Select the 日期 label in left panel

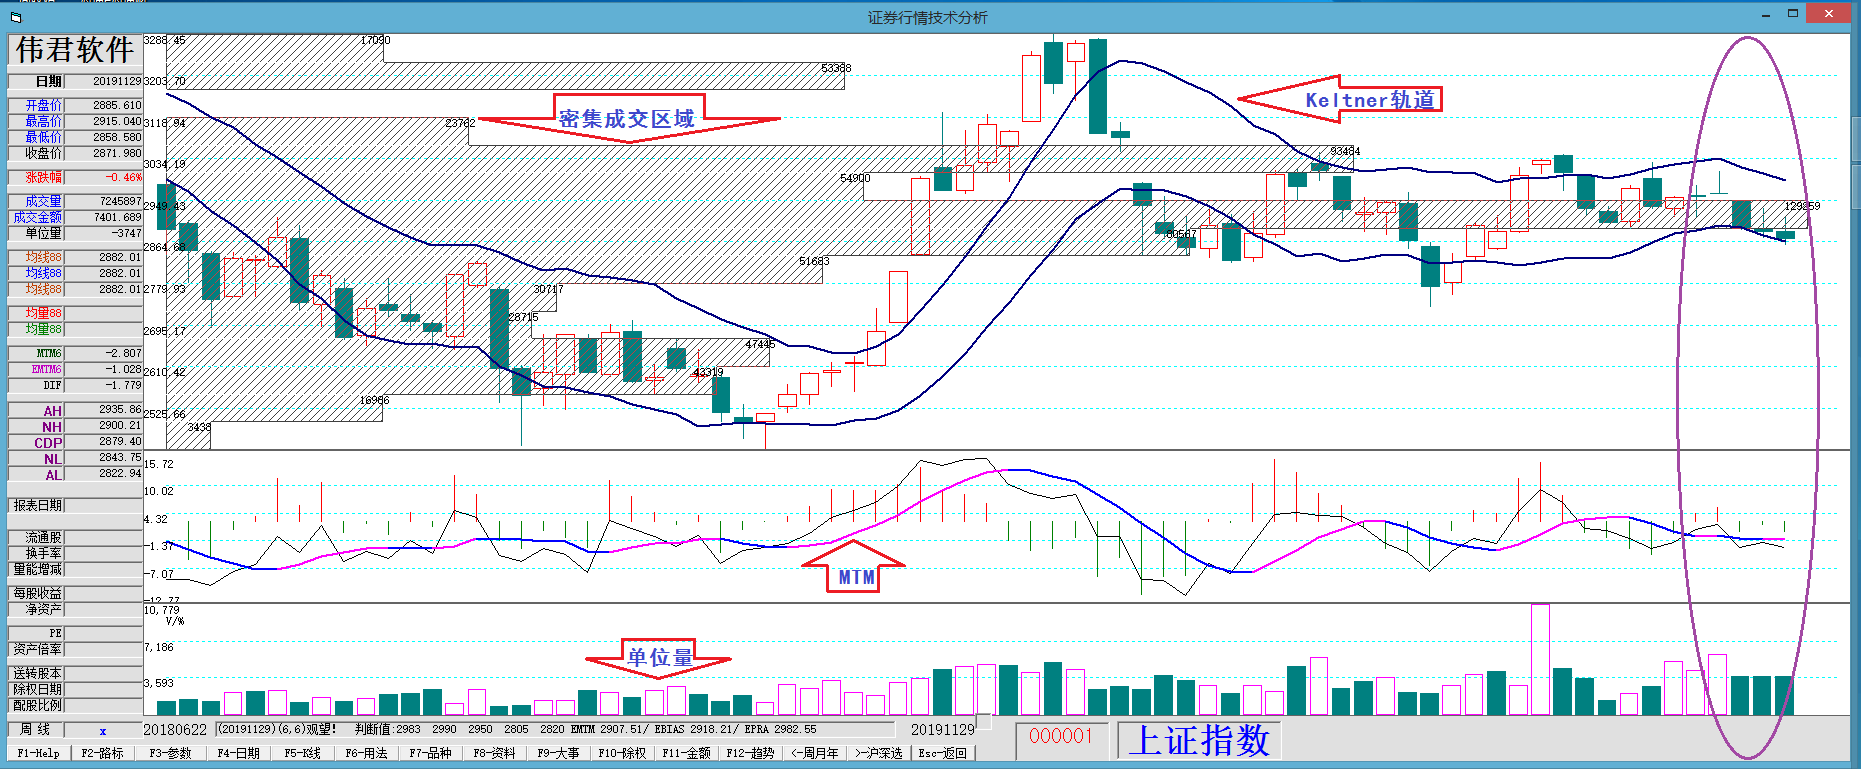click(x=36, y=81)
